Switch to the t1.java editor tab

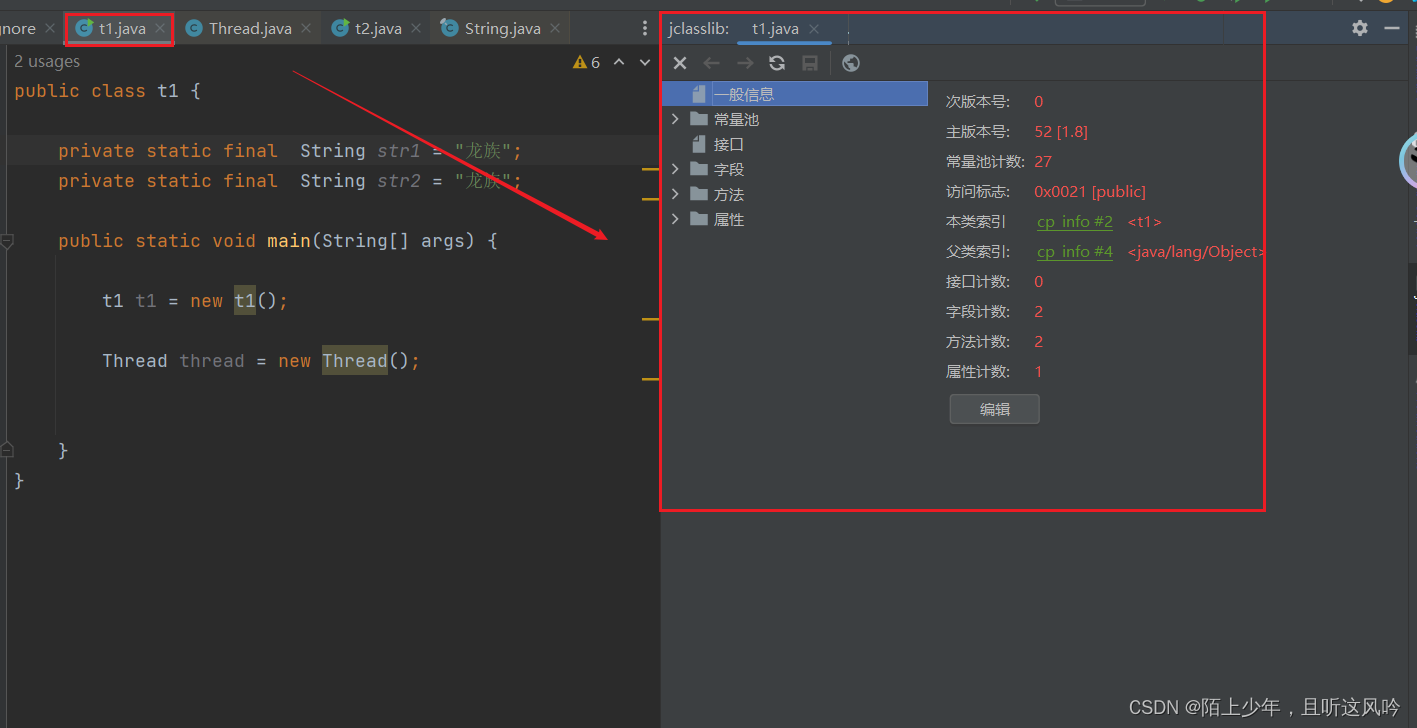point(122,29)
